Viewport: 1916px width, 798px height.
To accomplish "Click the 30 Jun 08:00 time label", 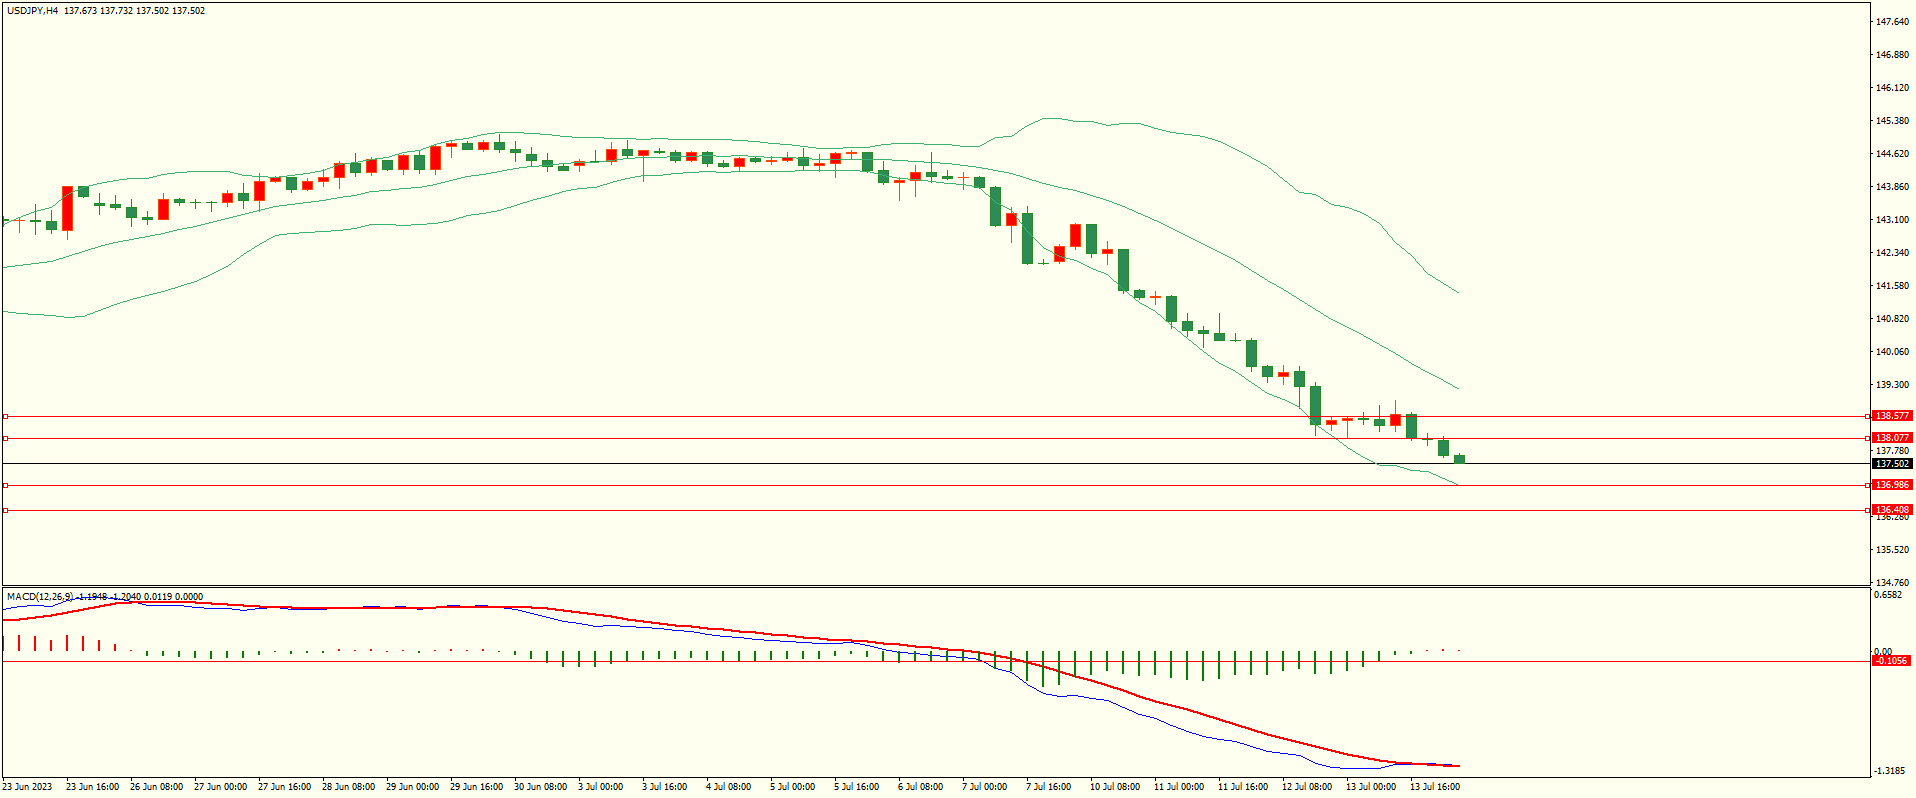I will pos(540,787).
